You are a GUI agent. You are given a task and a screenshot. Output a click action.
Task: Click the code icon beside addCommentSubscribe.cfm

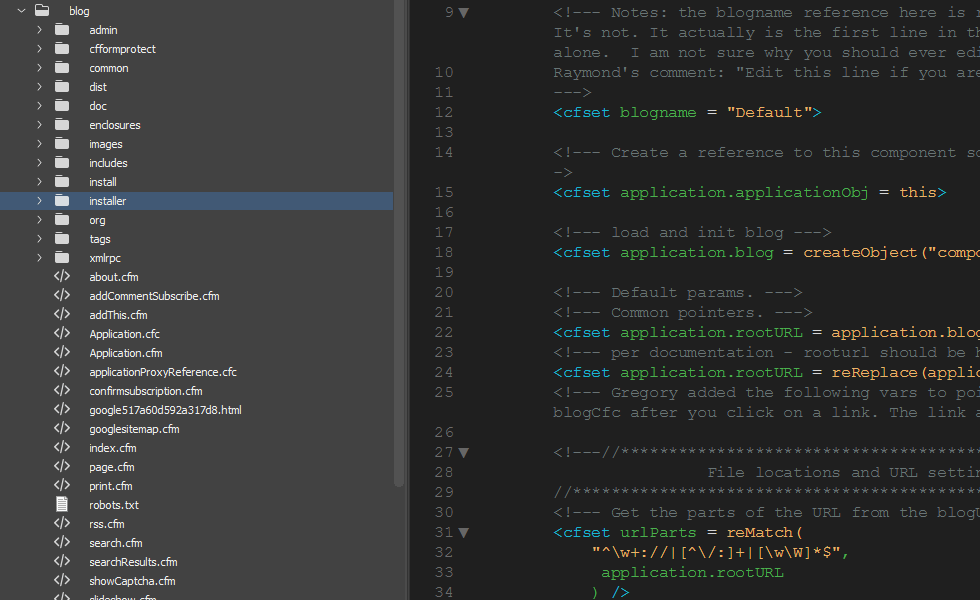(x=62, y=295)
